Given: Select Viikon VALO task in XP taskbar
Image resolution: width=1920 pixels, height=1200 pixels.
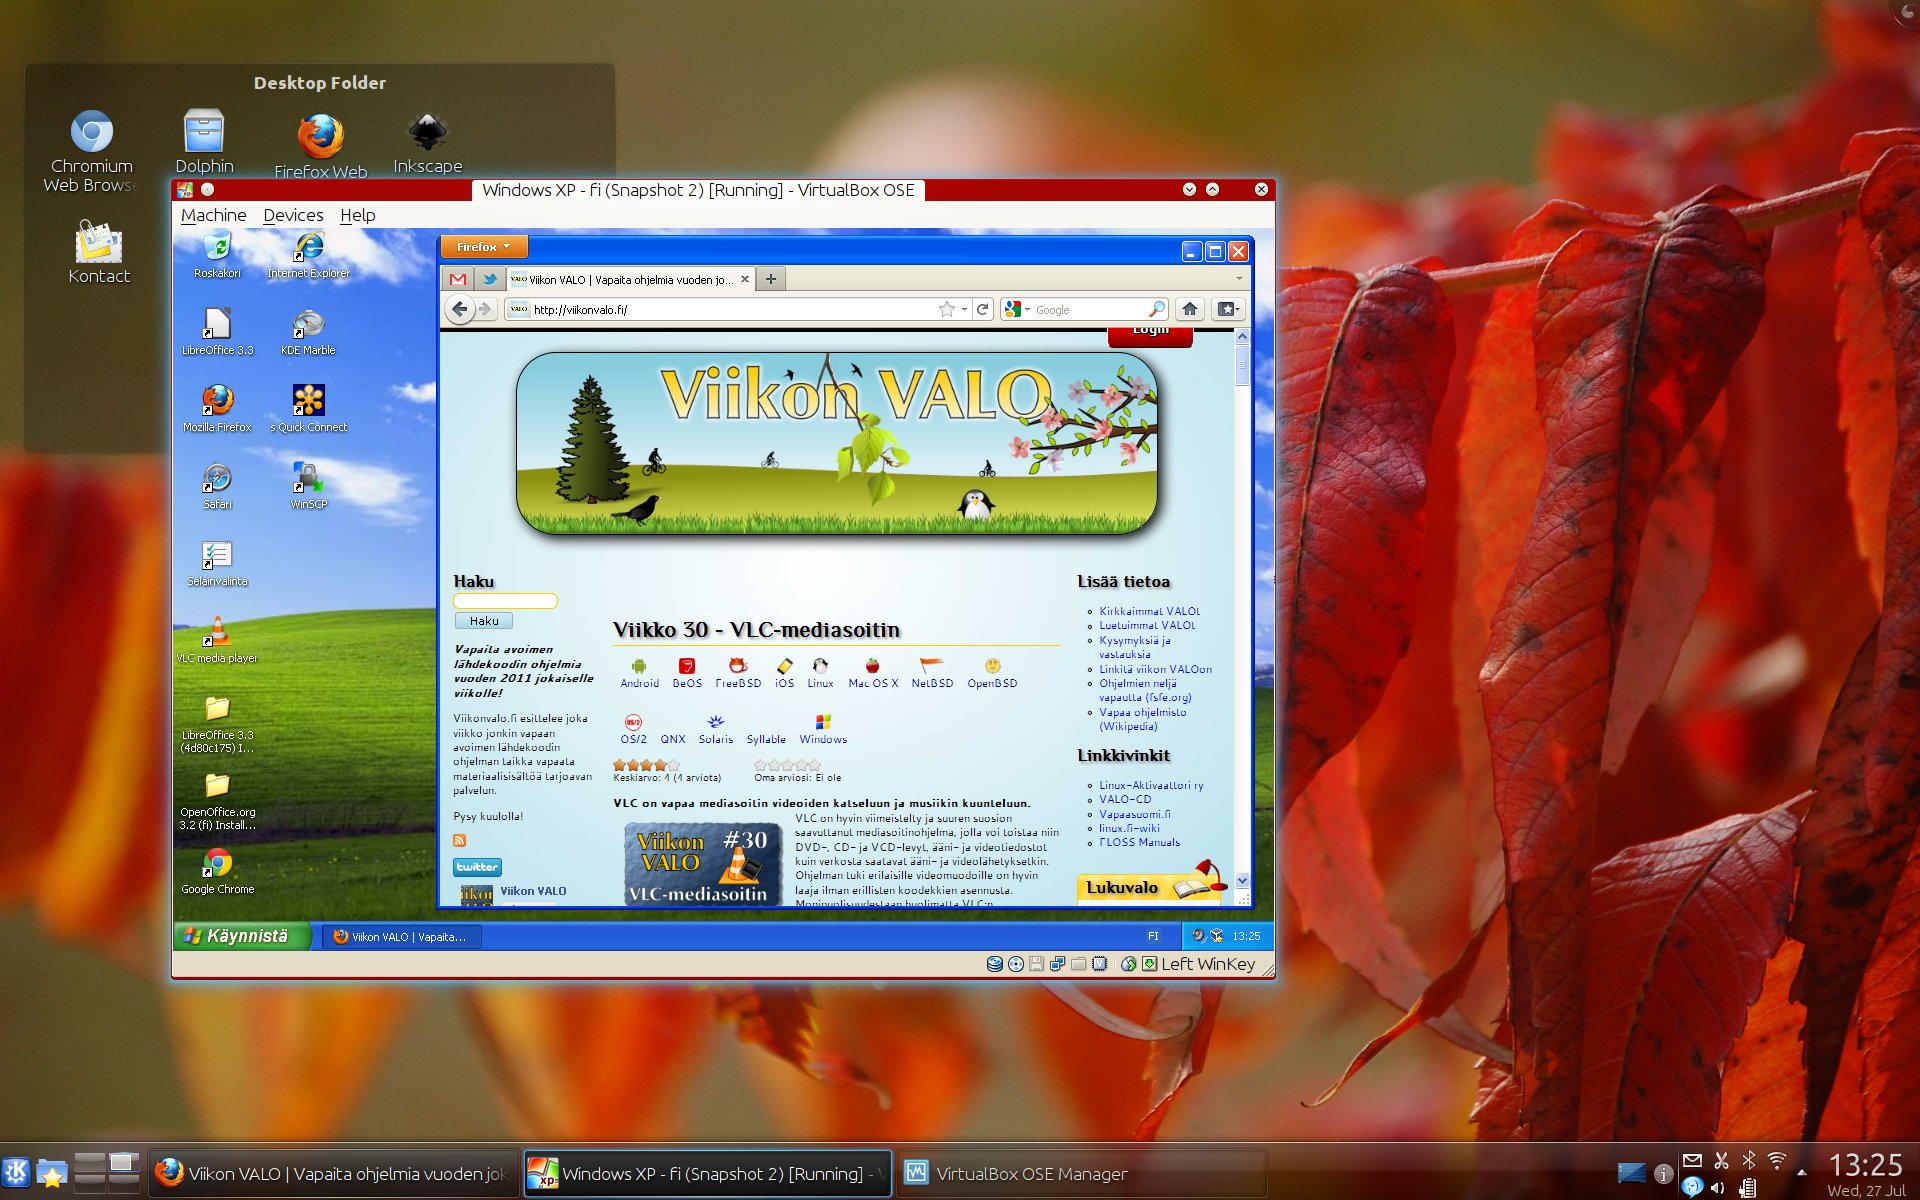Looking at the screenshot, I should 401,937.
